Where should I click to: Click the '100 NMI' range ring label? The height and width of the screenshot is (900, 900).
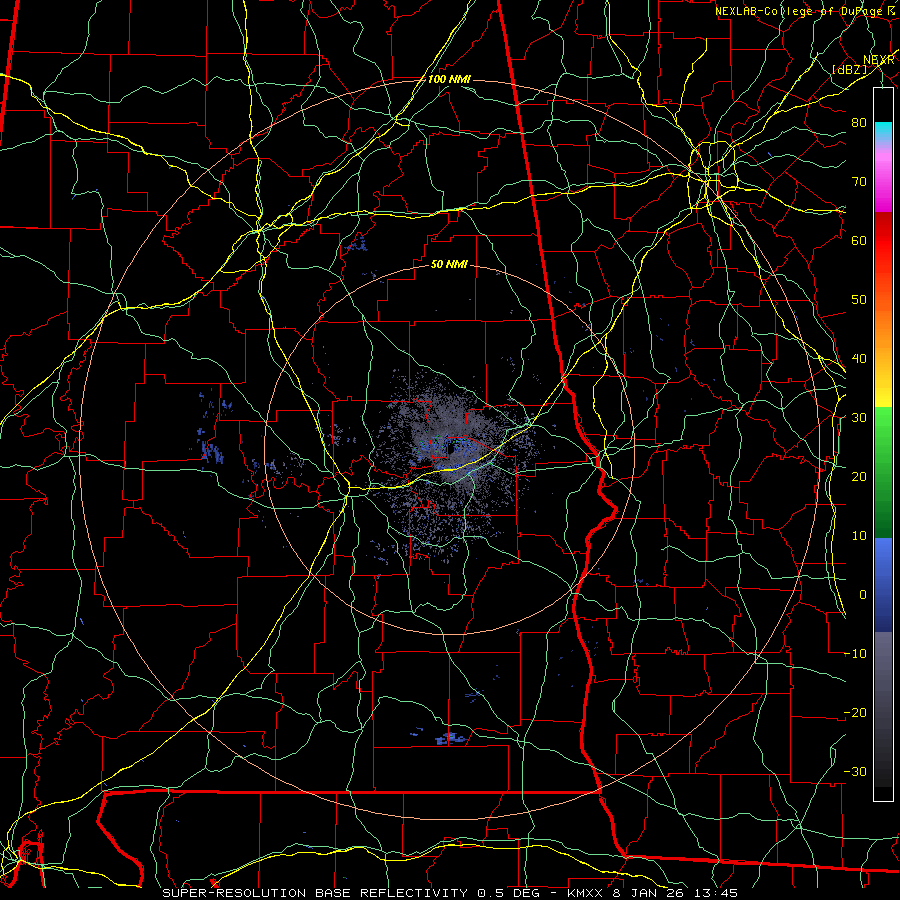[449, 79]
